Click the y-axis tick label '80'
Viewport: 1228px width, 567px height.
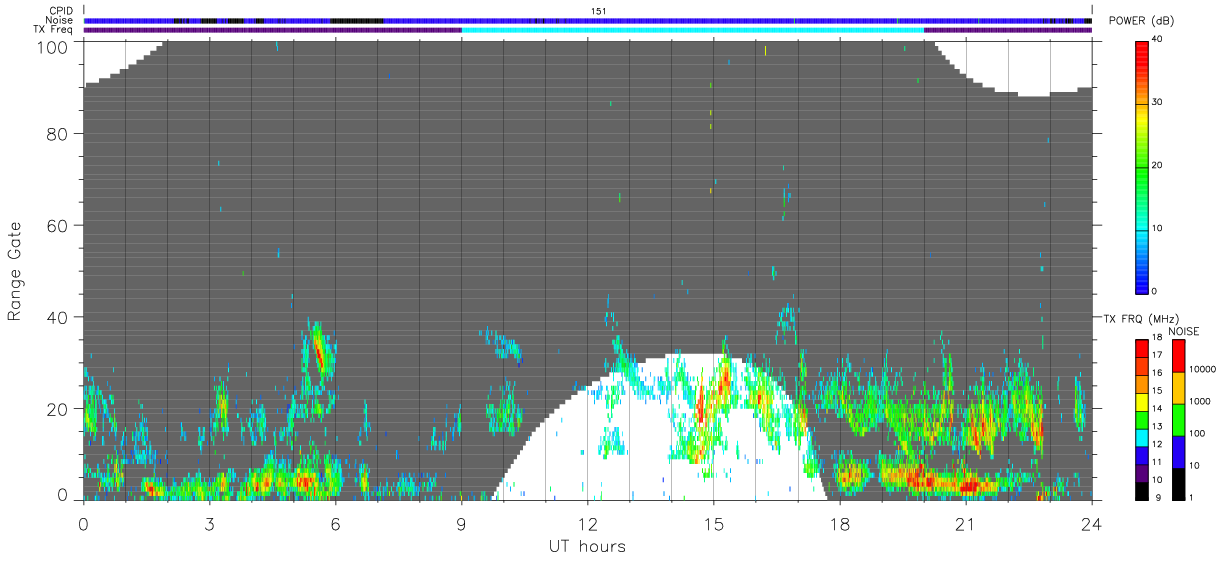pos(57,134)
